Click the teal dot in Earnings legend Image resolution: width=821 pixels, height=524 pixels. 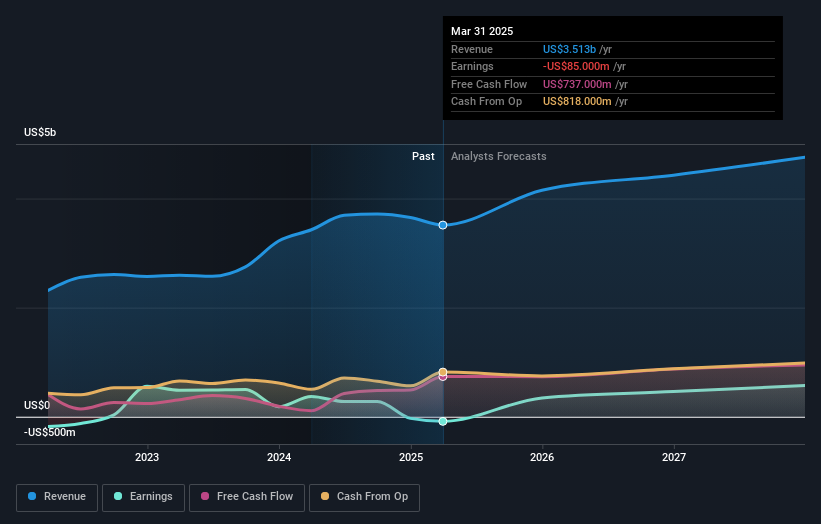tap(118, 496)
